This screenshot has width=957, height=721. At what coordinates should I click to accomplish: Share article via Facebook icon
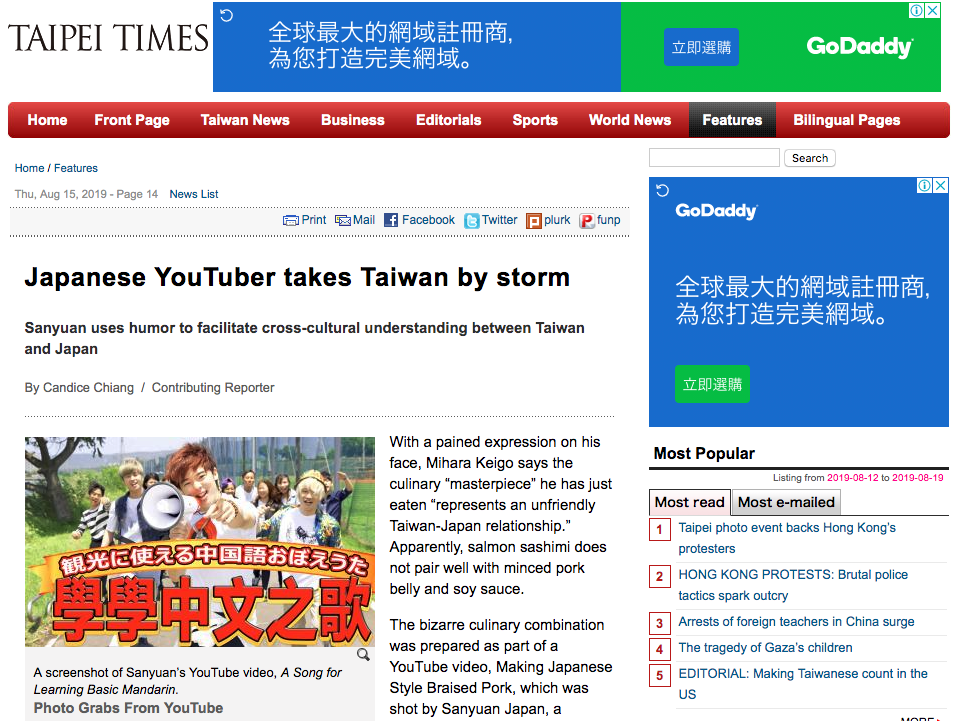(391, 220)
